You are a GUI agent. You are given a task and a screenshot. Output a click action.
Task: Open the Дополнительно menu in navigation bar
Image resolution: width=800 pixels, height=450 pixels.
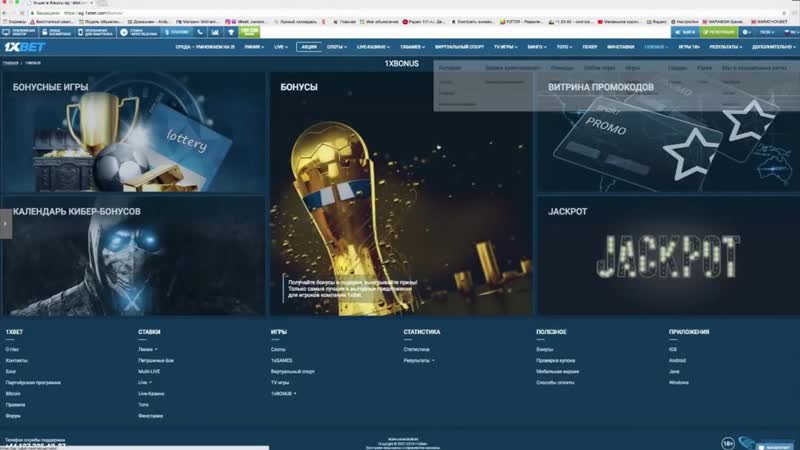773,47
